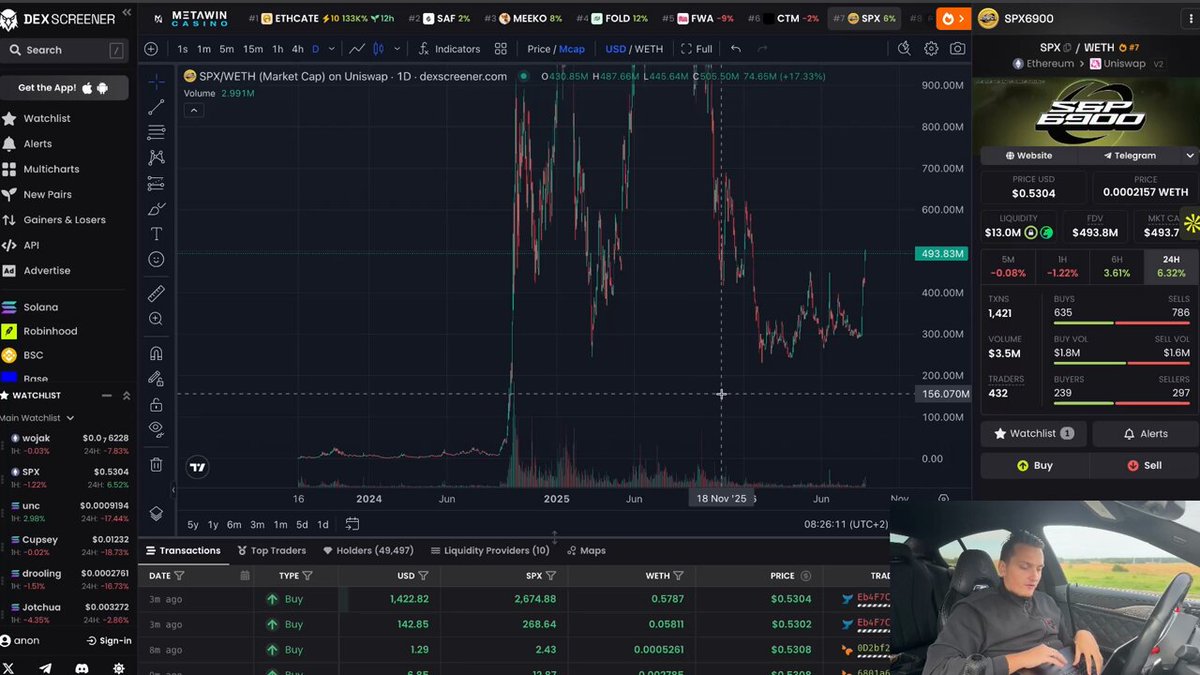The image size is (1200, 675).
Task: Select the trend line drawing tool
Action: 156,107
